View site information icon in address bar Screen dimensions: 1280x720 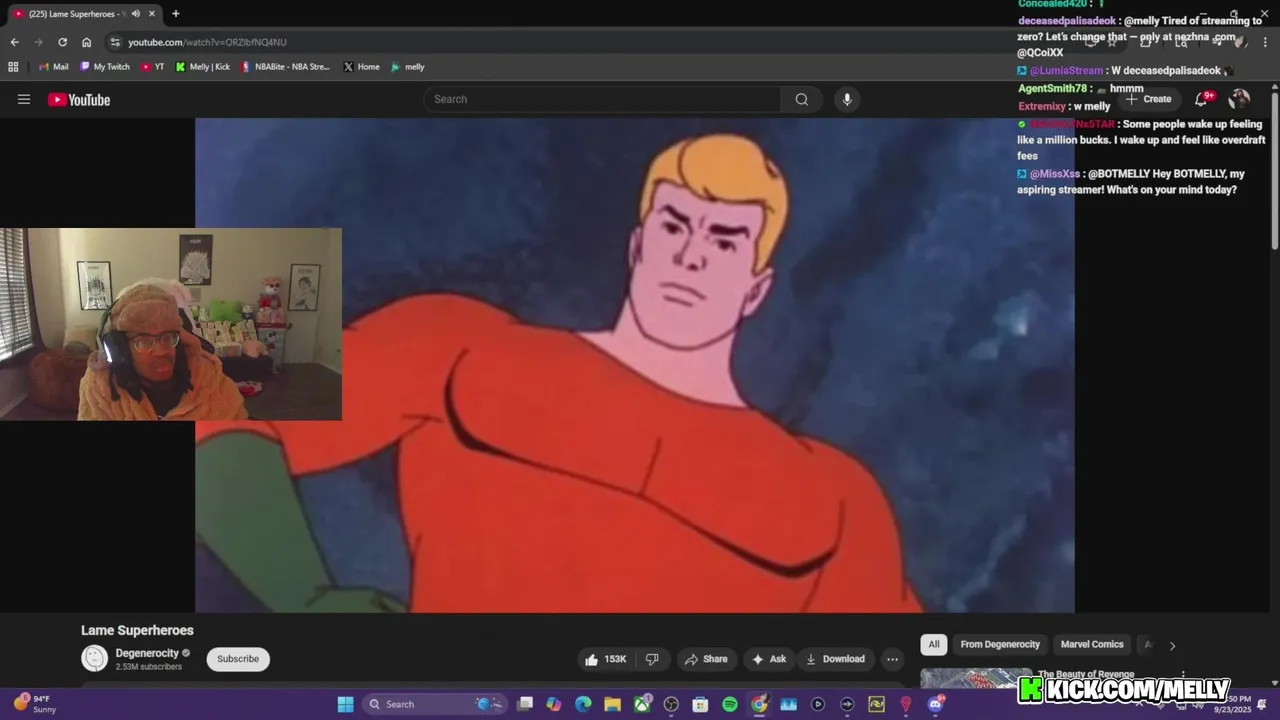tap(115, 42)
